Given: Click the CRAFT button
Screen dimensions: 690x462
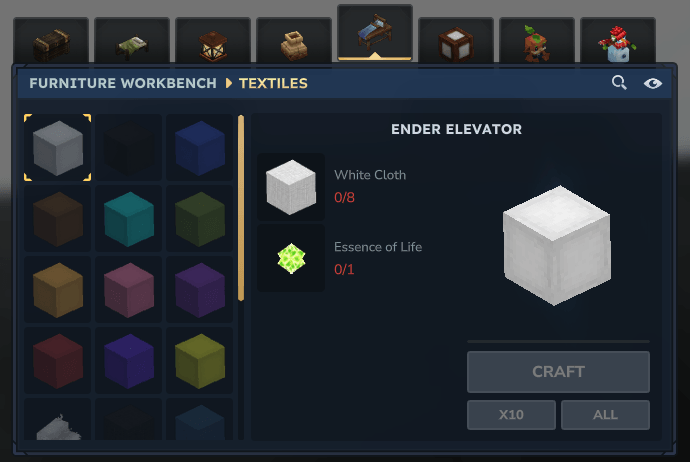Looking at the screenshot, I should click(558, 372).
